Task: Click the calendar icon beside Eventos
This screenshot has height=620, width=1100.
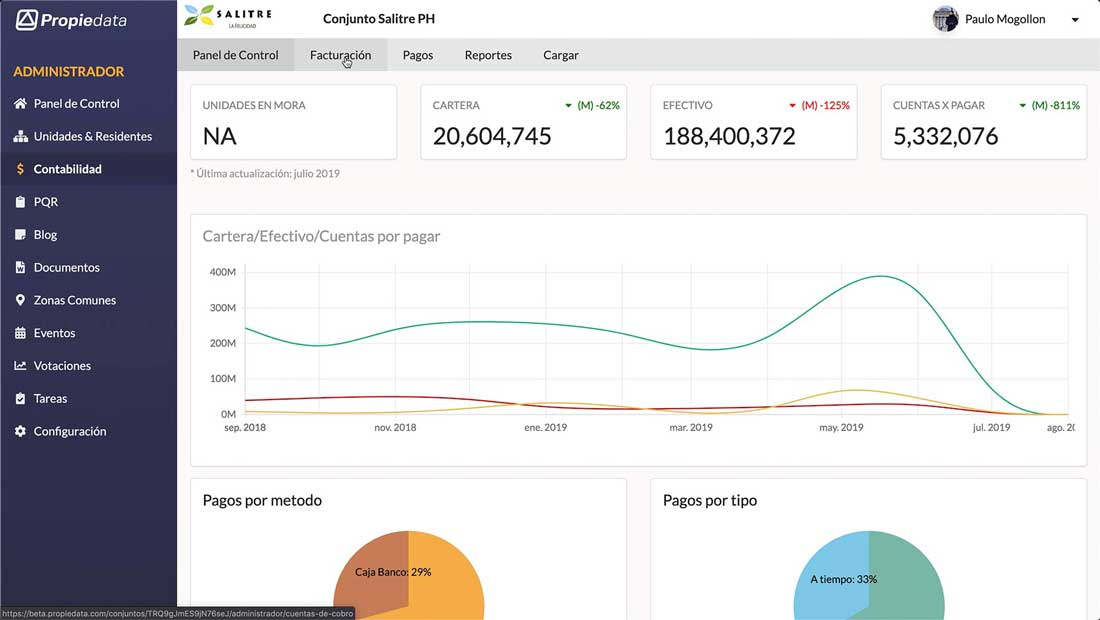Action: [20, 333]
